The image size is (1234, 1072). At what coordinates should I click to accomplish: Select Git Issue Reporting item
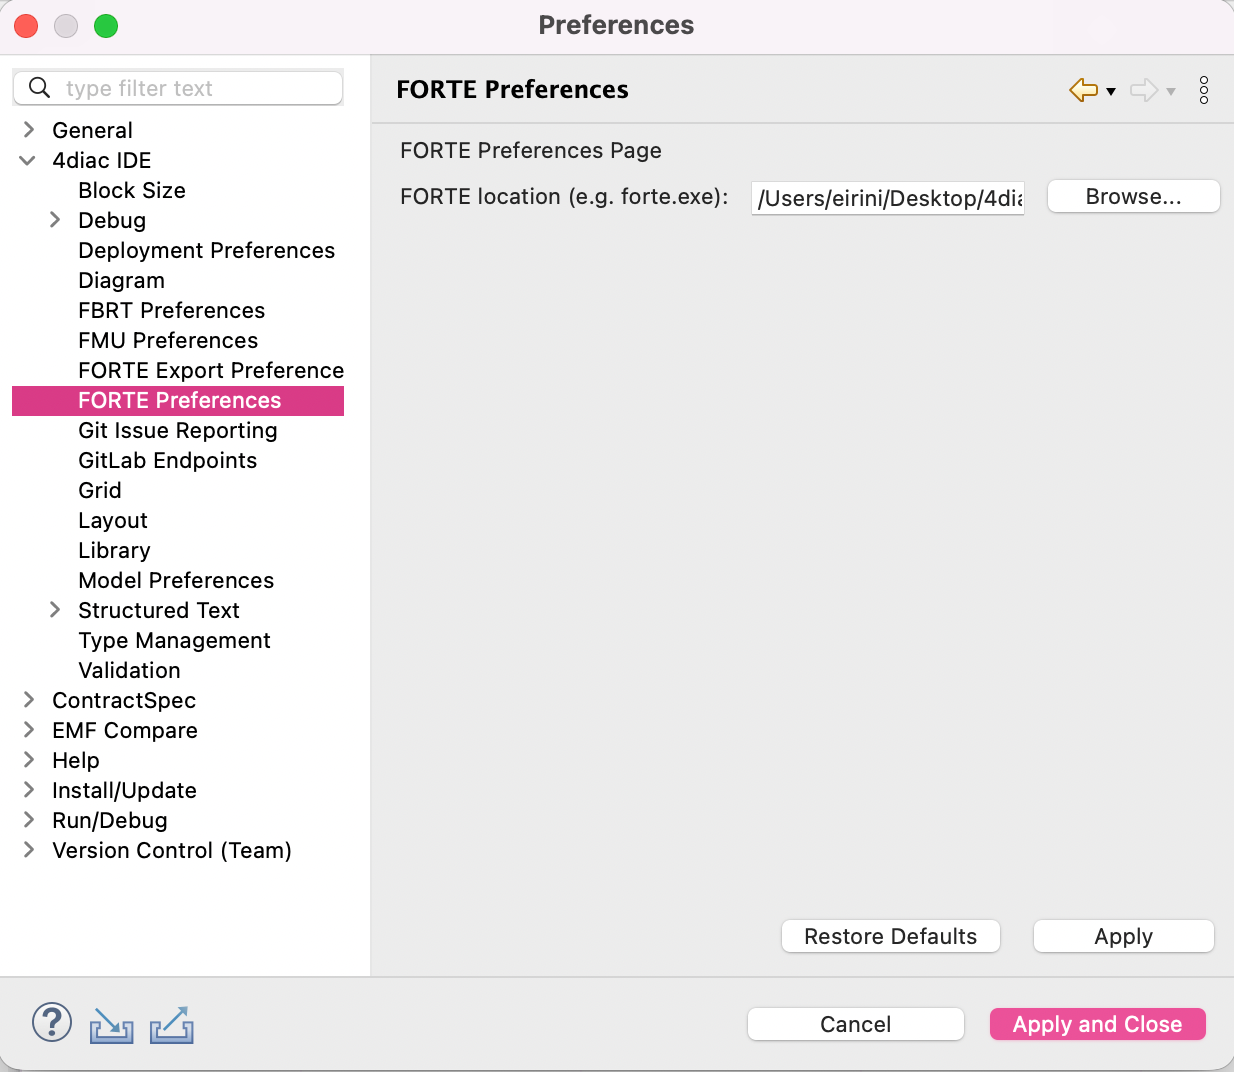(178, 430)
